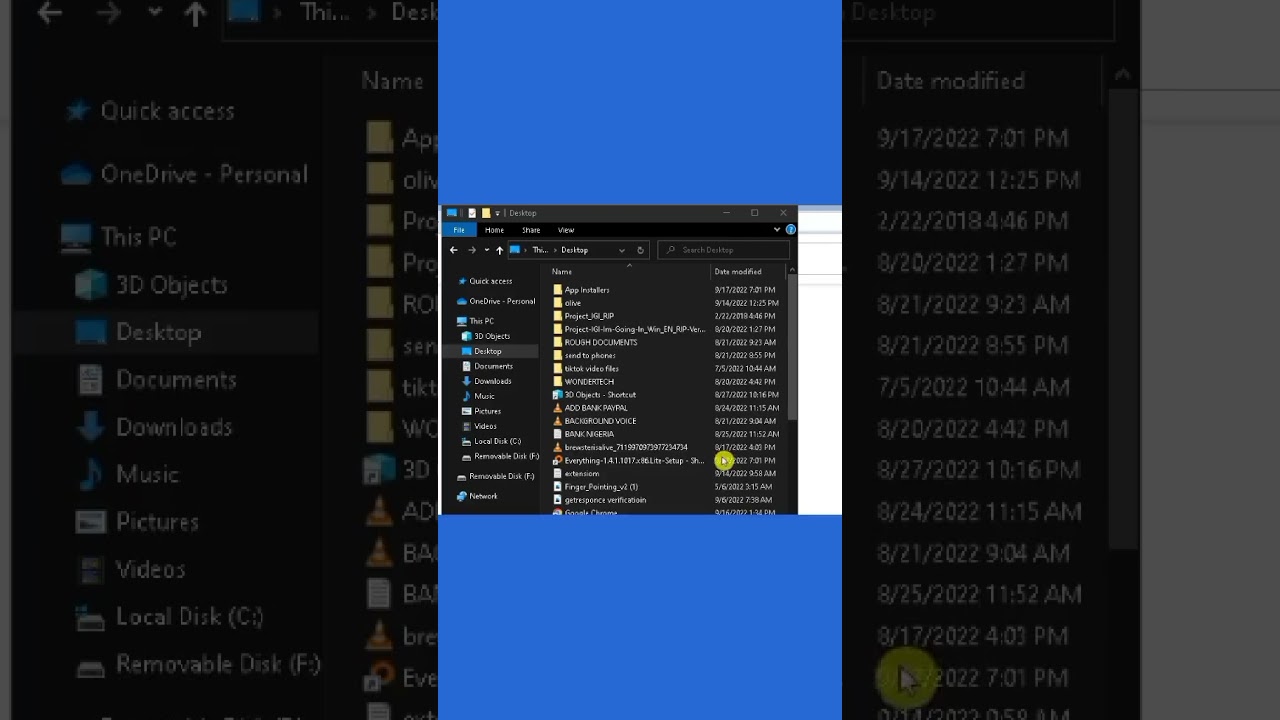
Task: Select the extensiom file name
Action: click(582, 474)
